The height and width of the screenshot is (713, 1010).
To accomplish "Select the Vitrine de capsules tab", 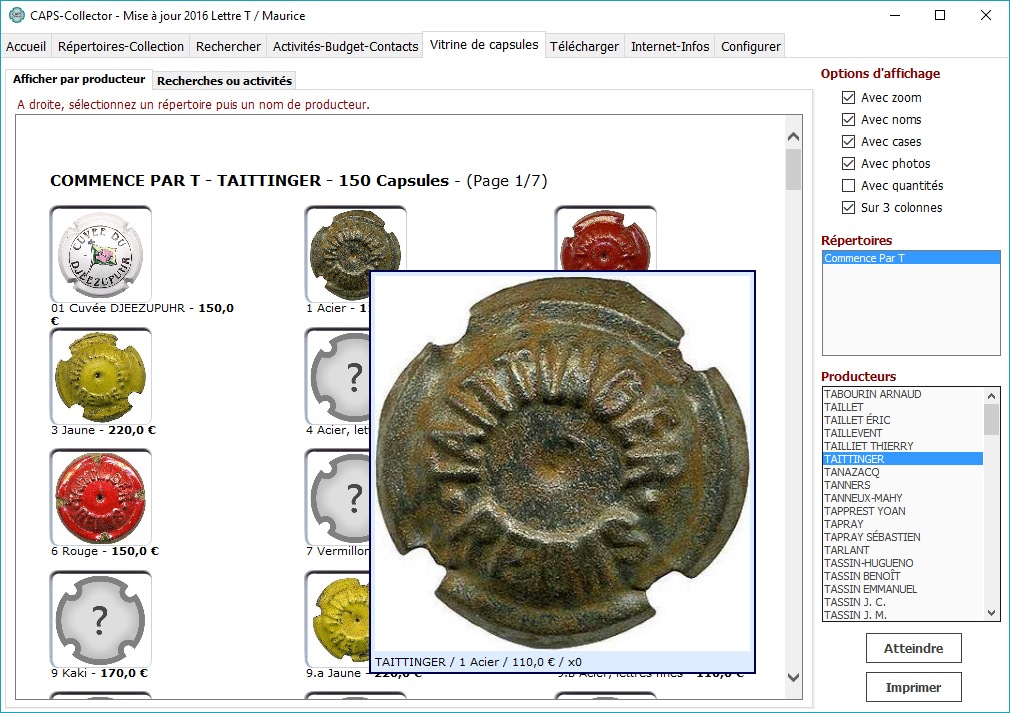I will (484, 44).
